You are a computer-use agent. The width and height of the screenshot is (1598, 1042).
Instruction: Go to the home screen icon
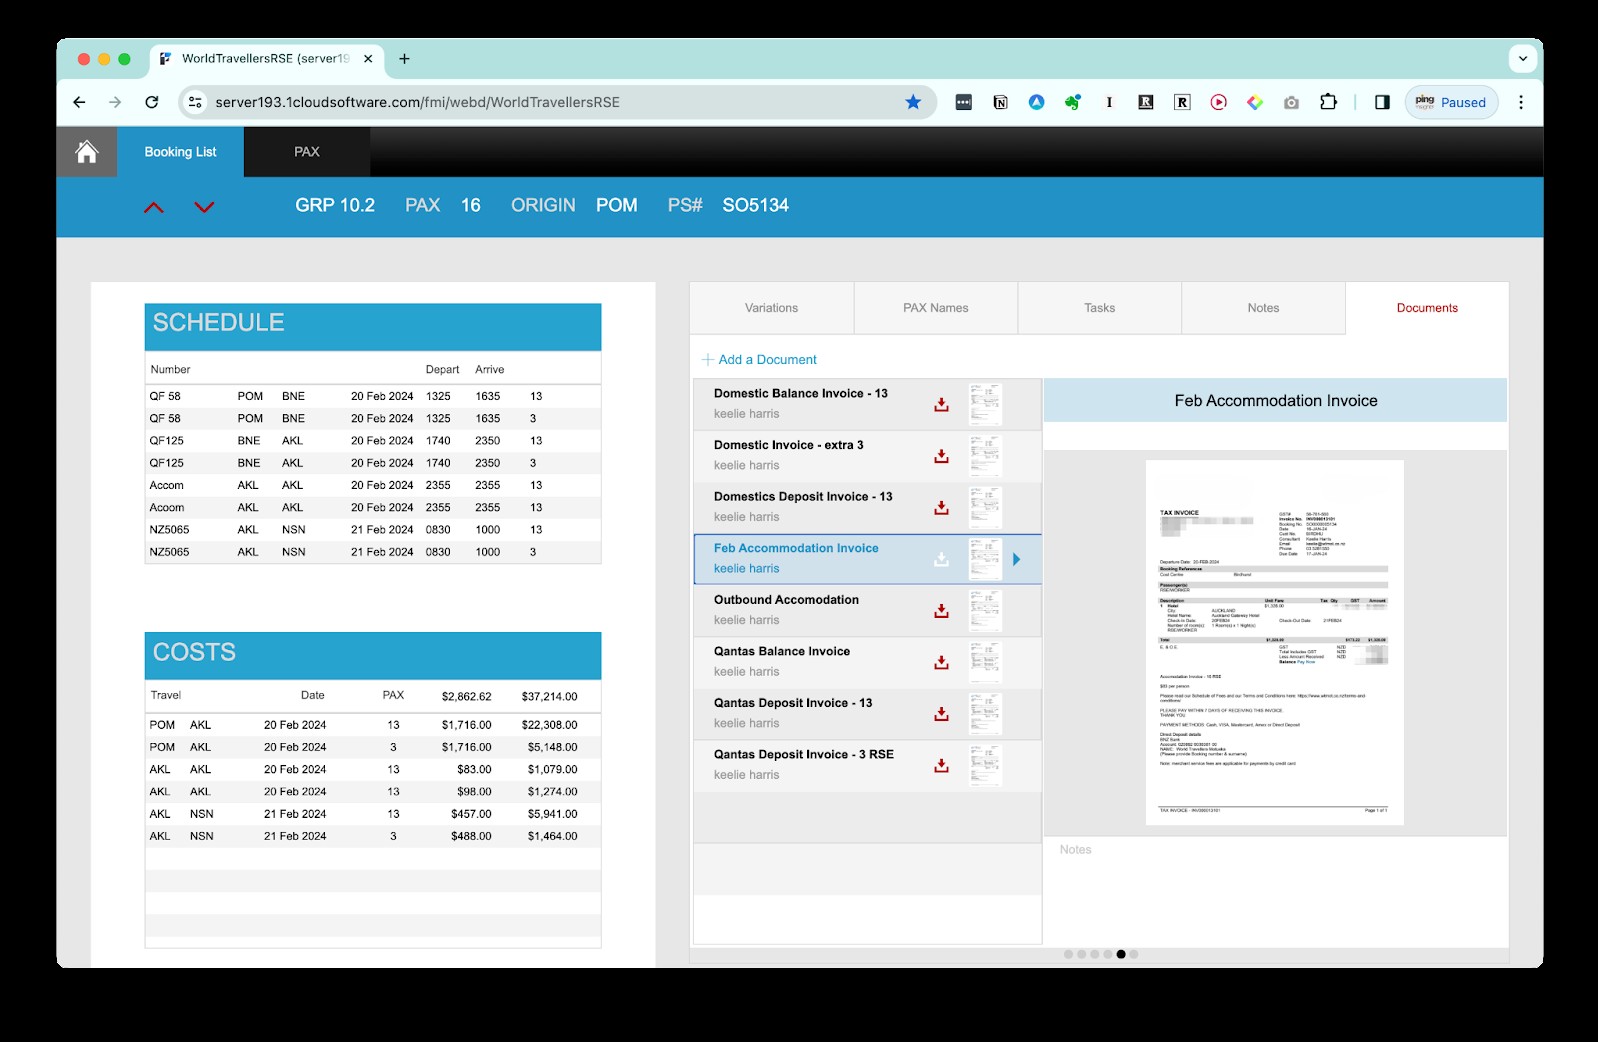tap(87, 152)
